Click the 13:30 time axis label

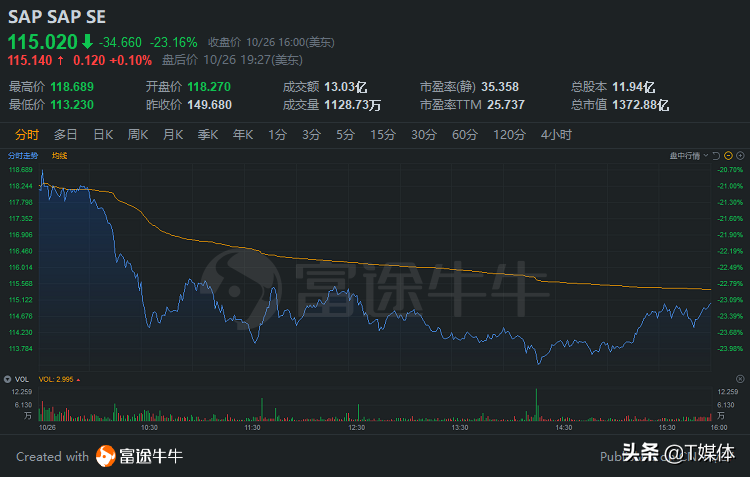click(460, 427)
